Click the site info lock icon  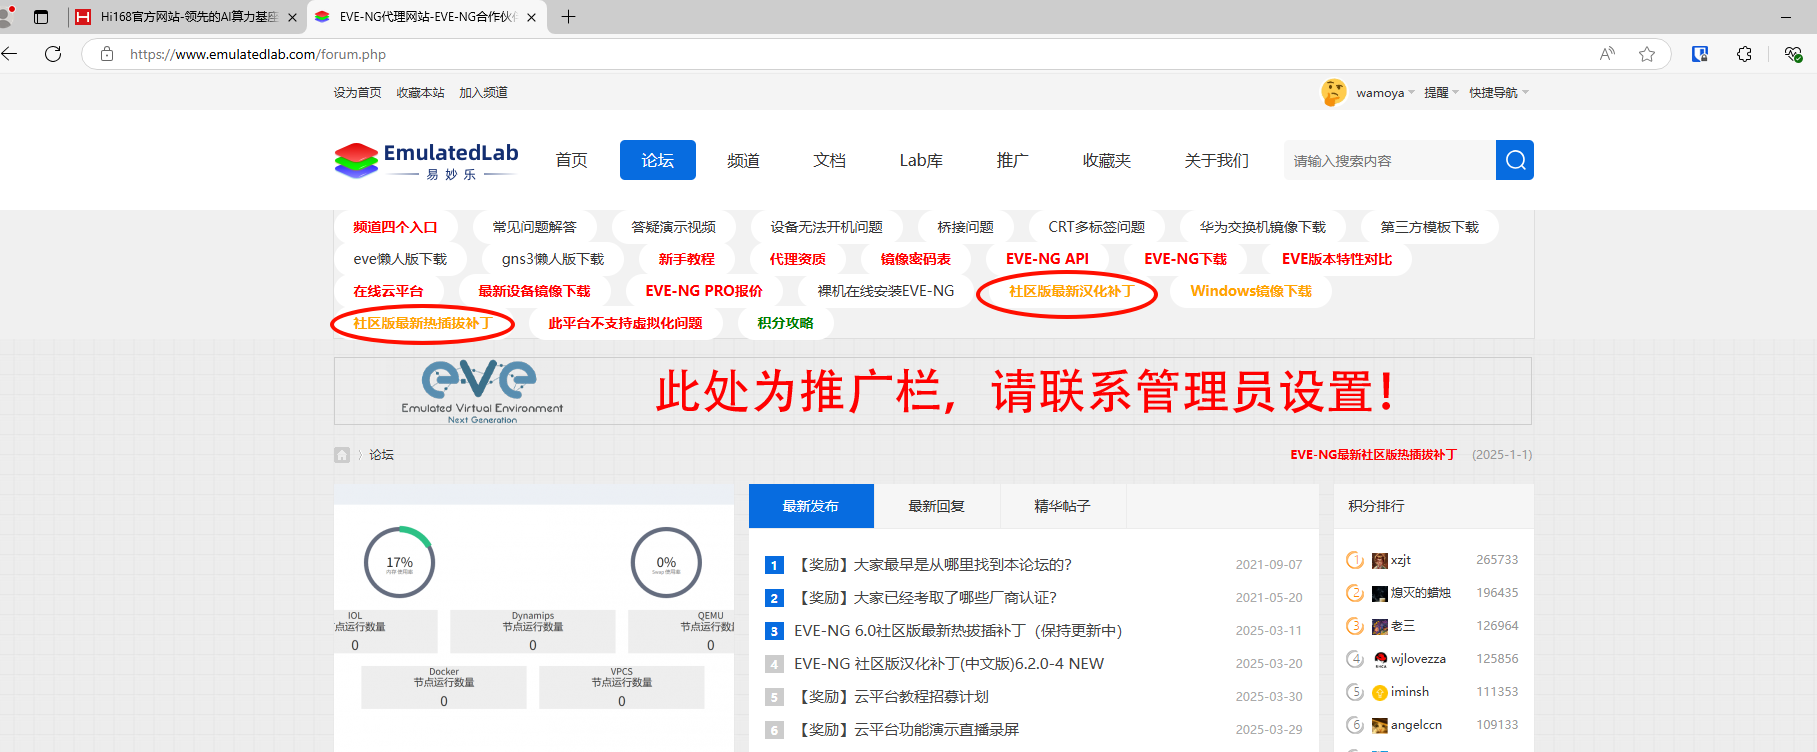click(107, 54)
